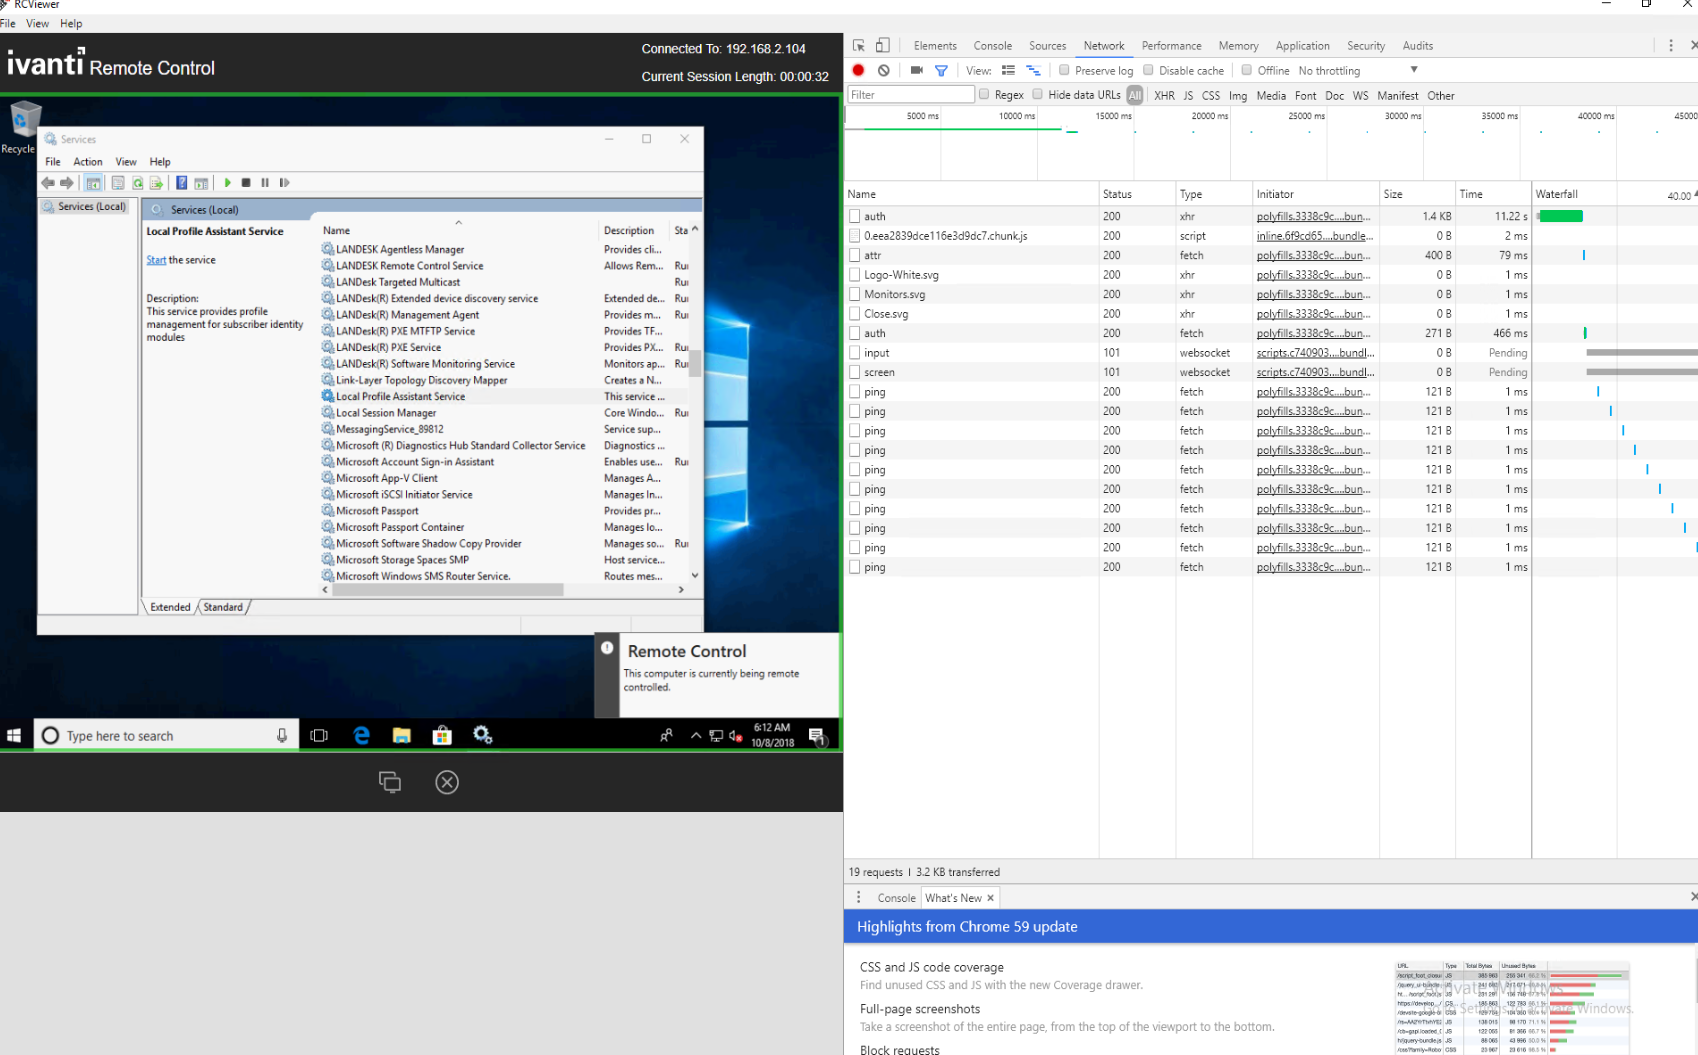The image size is (1698, 1055).
Task: Open Help using the Services toolbar icon
Action: pyautogui.click(x=181, y=182)
